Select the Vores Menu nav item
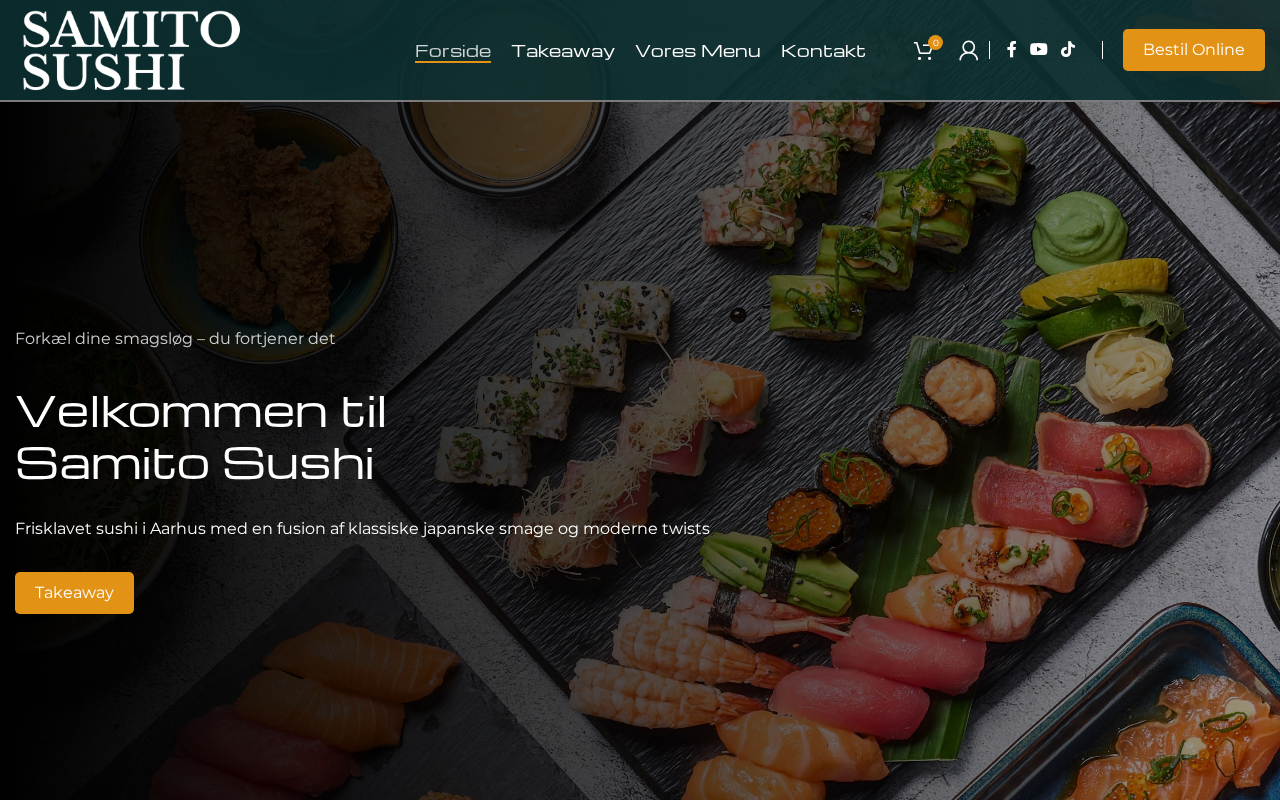 [x=698, y=51]
